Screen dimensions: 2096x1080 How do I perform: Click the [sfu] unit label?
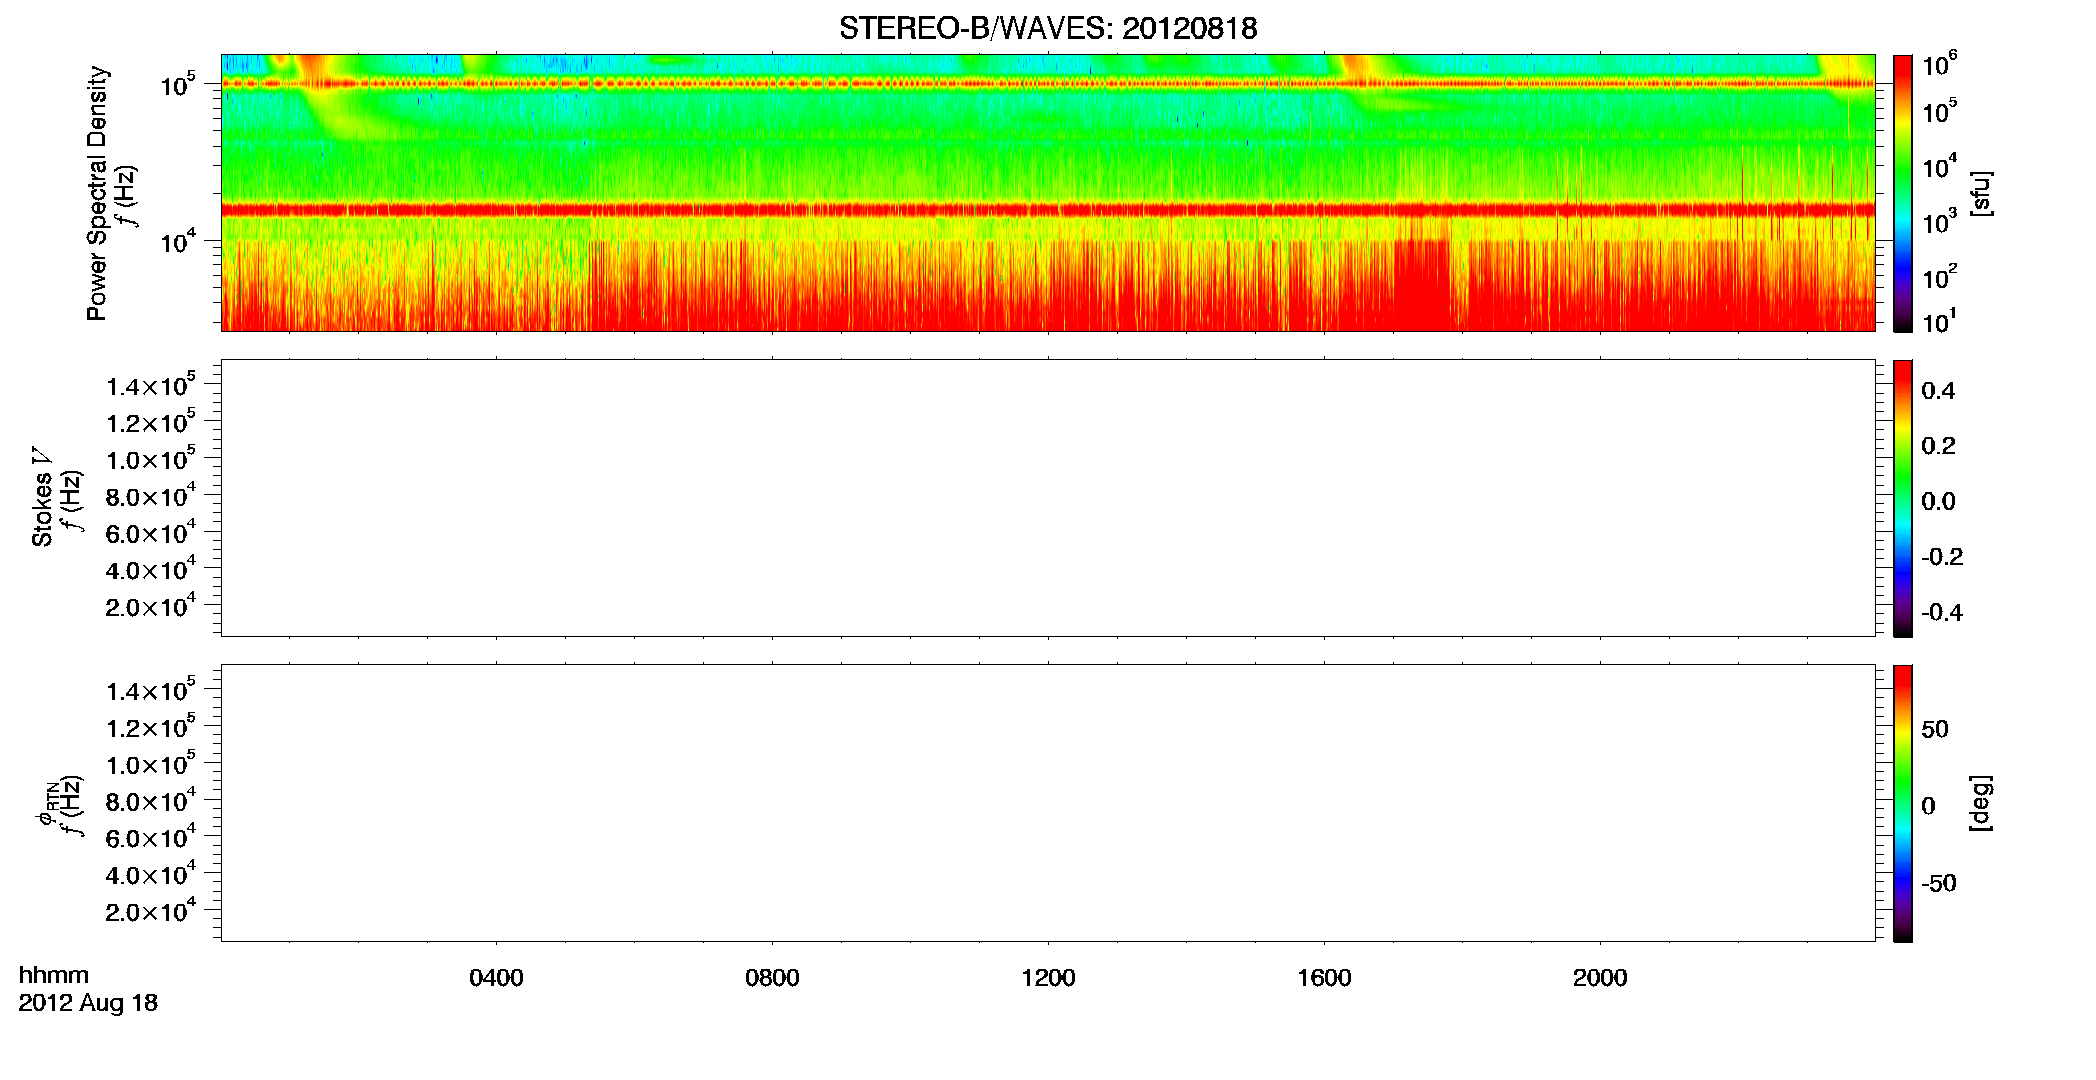pyautogui.click(x=1981, y=193)
